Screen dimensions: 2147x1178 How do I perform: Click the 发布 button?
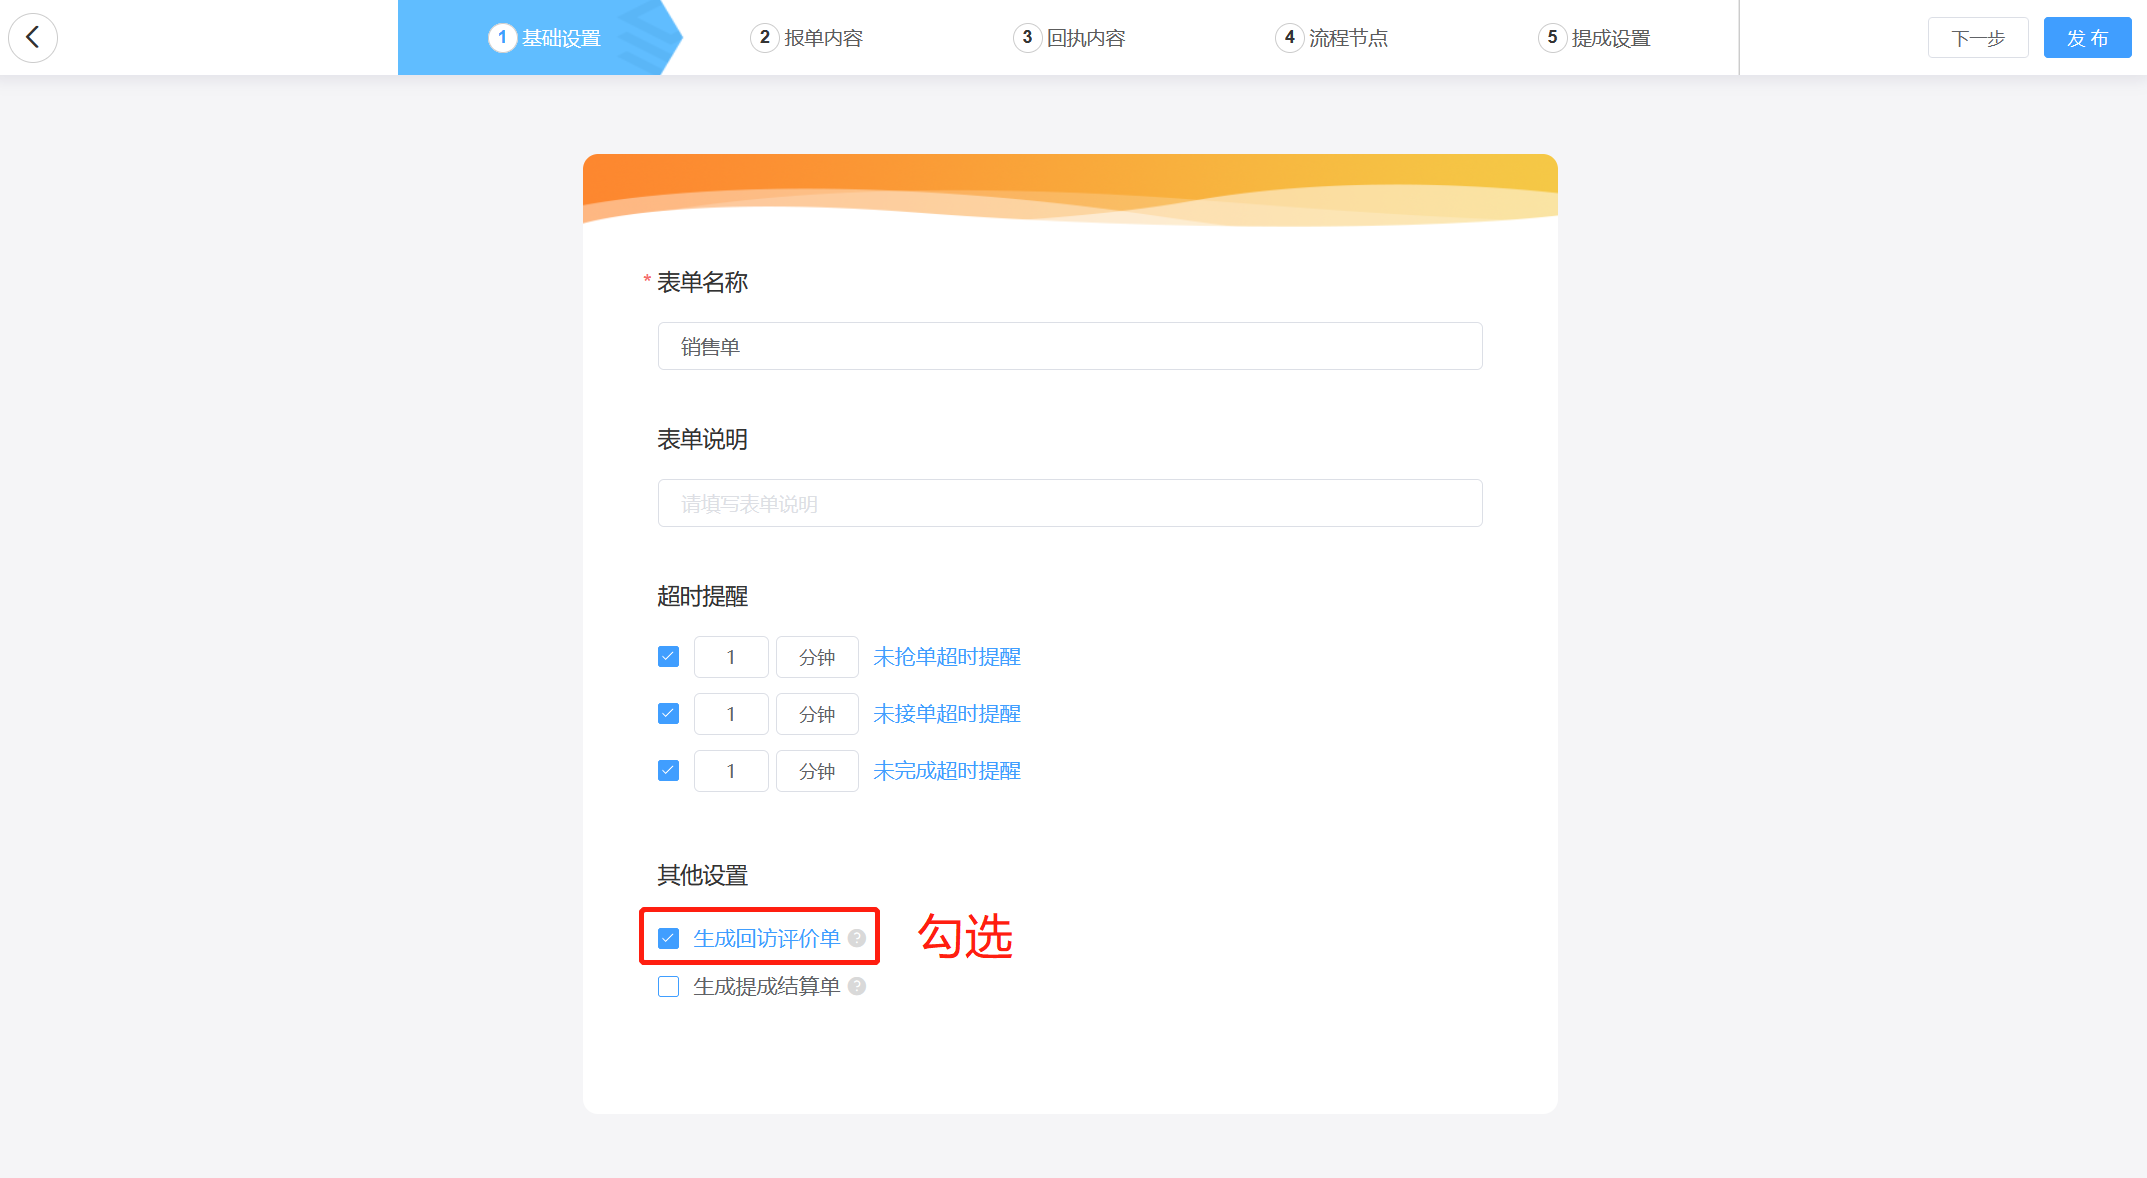[x=2087, y=38]
